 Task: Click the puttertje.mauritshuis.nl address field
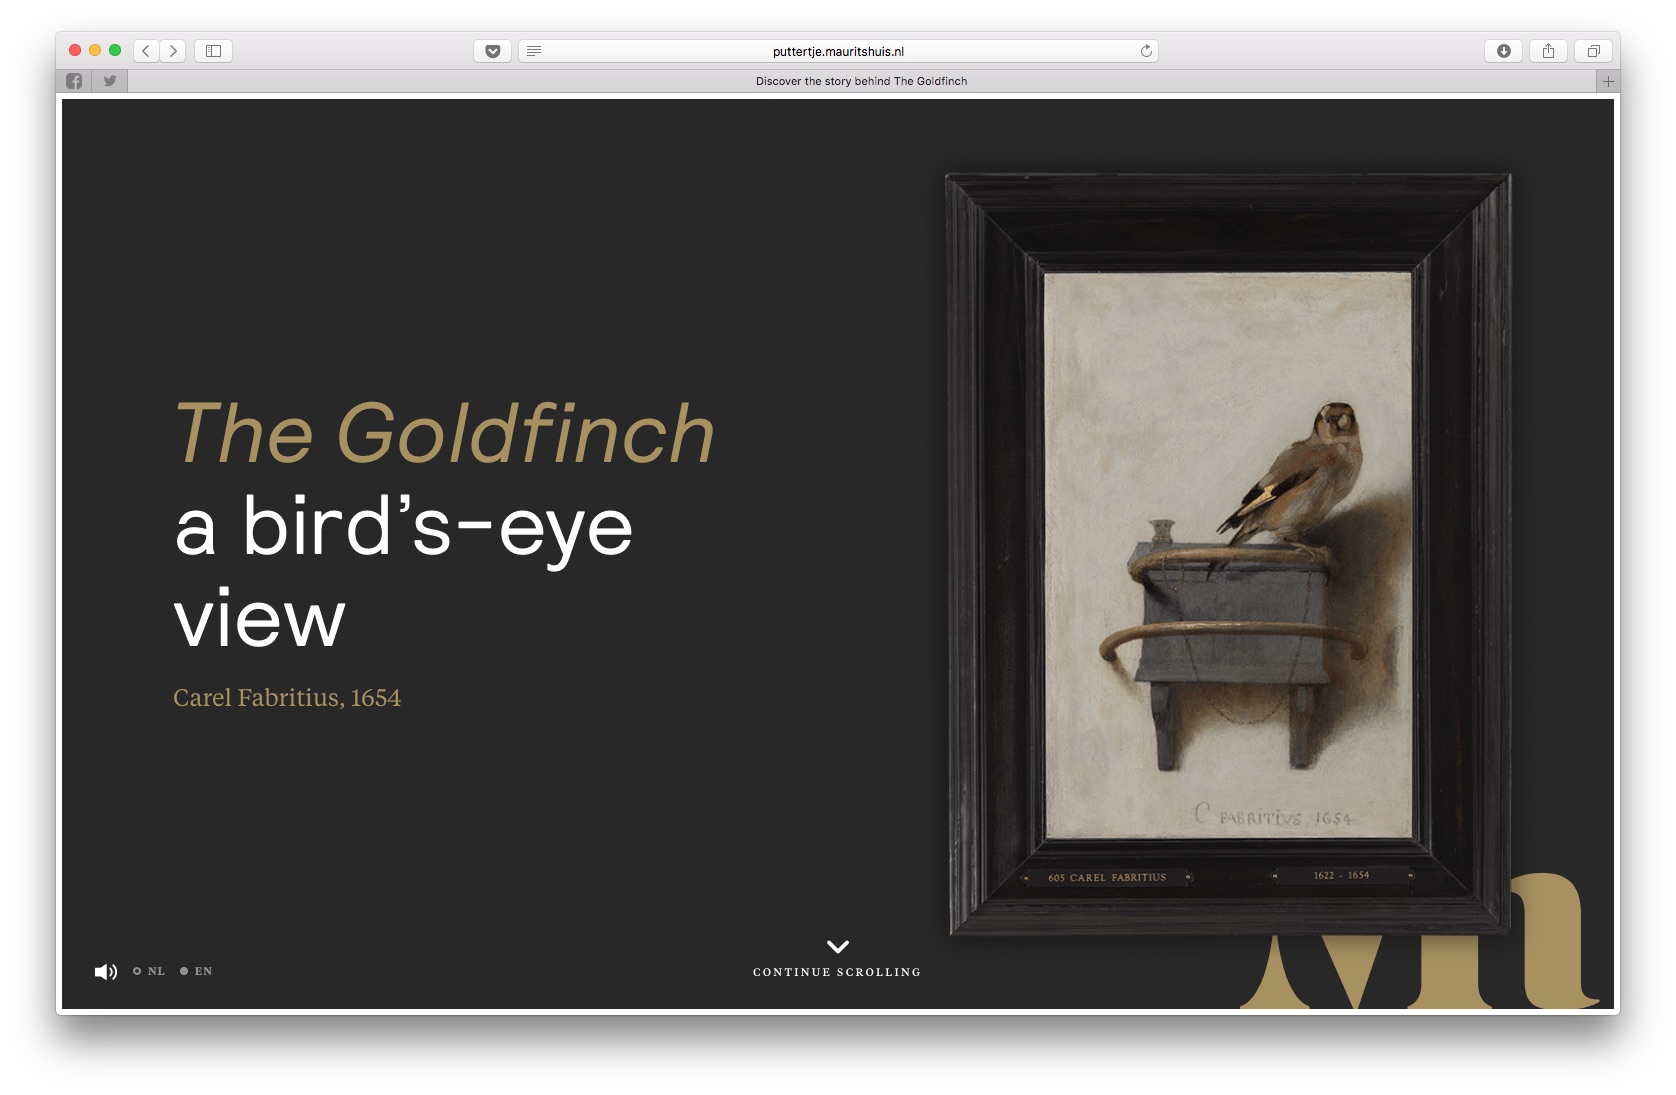click(838, 51)
